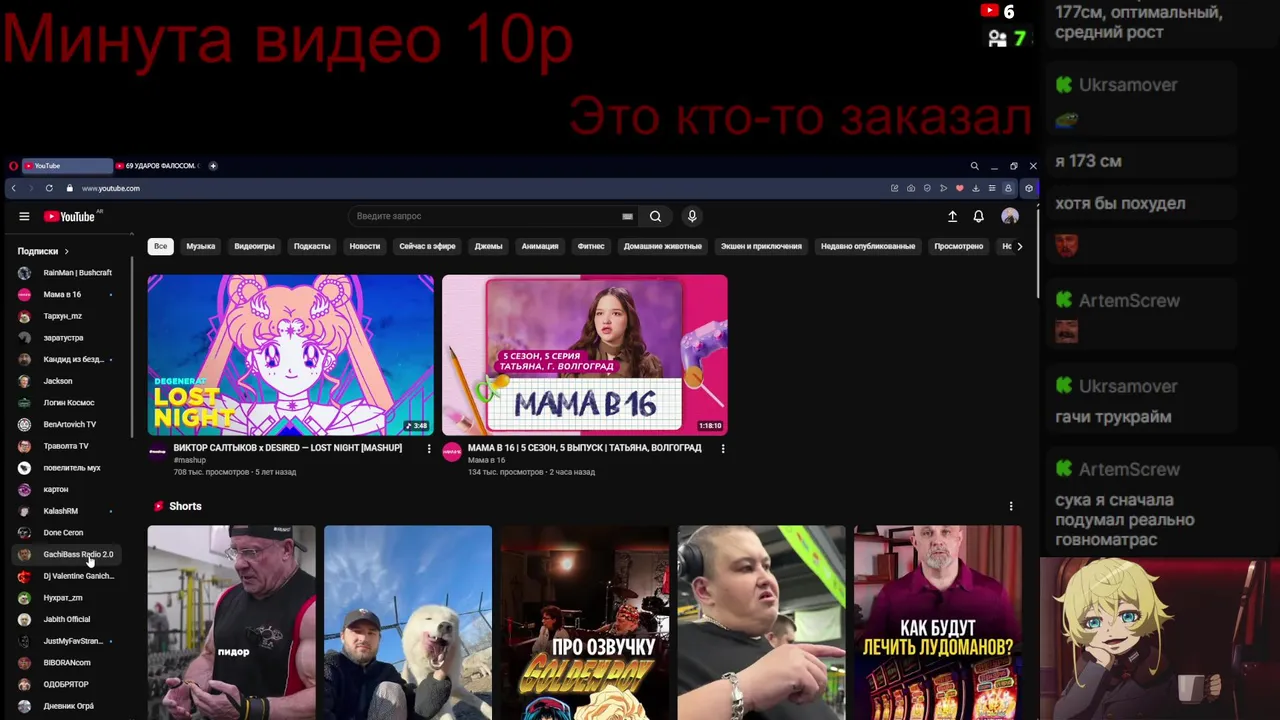
Task: Go back with browser back arrow
Action: pyautogui.click(x=13, y=188)
